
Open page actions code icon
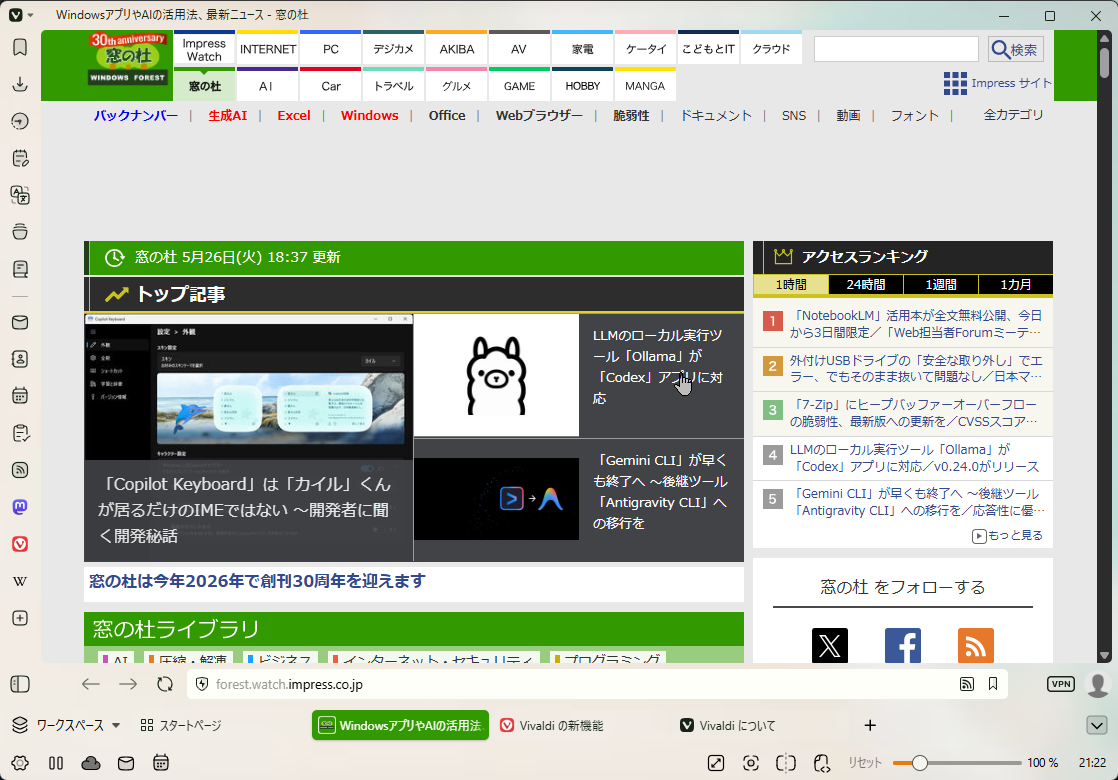[x=821, y=763]
